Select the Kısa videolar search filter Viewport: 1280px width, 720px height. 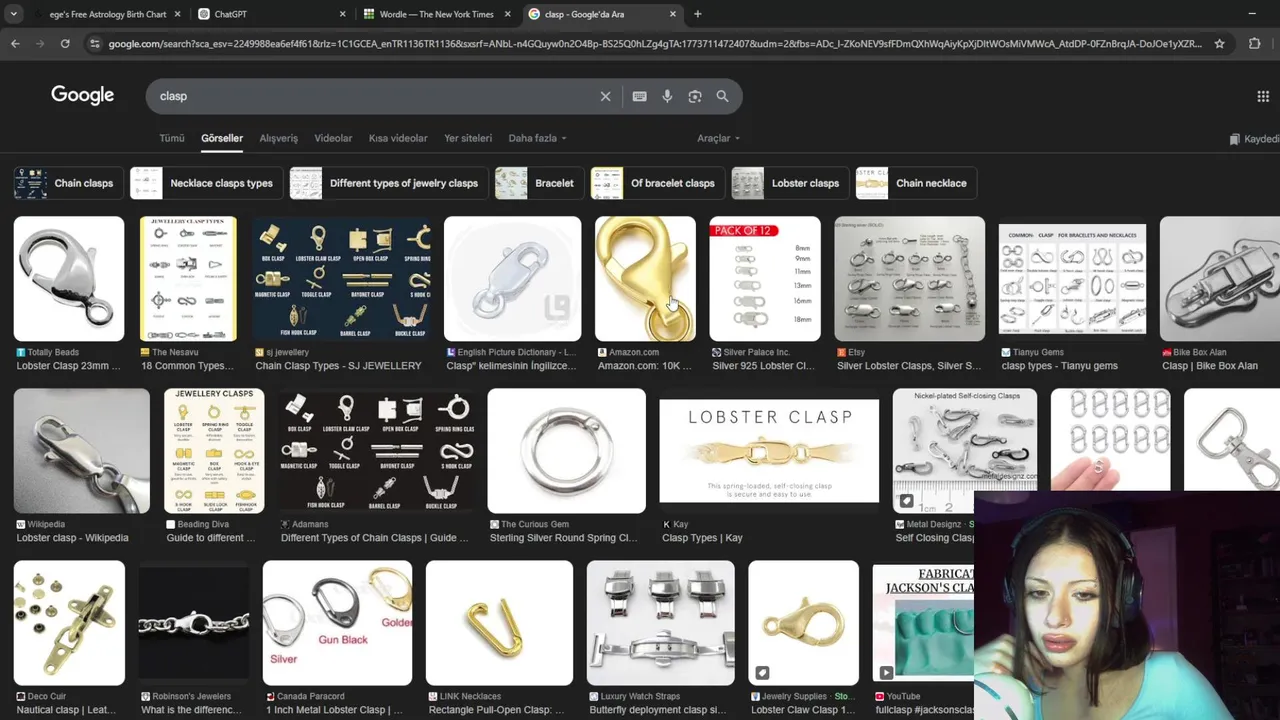(398, 138)
